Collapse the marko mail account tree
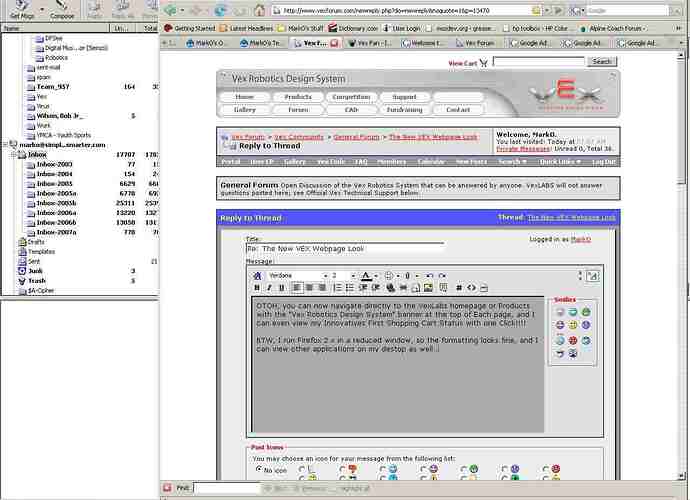 [x=5, y=144]
